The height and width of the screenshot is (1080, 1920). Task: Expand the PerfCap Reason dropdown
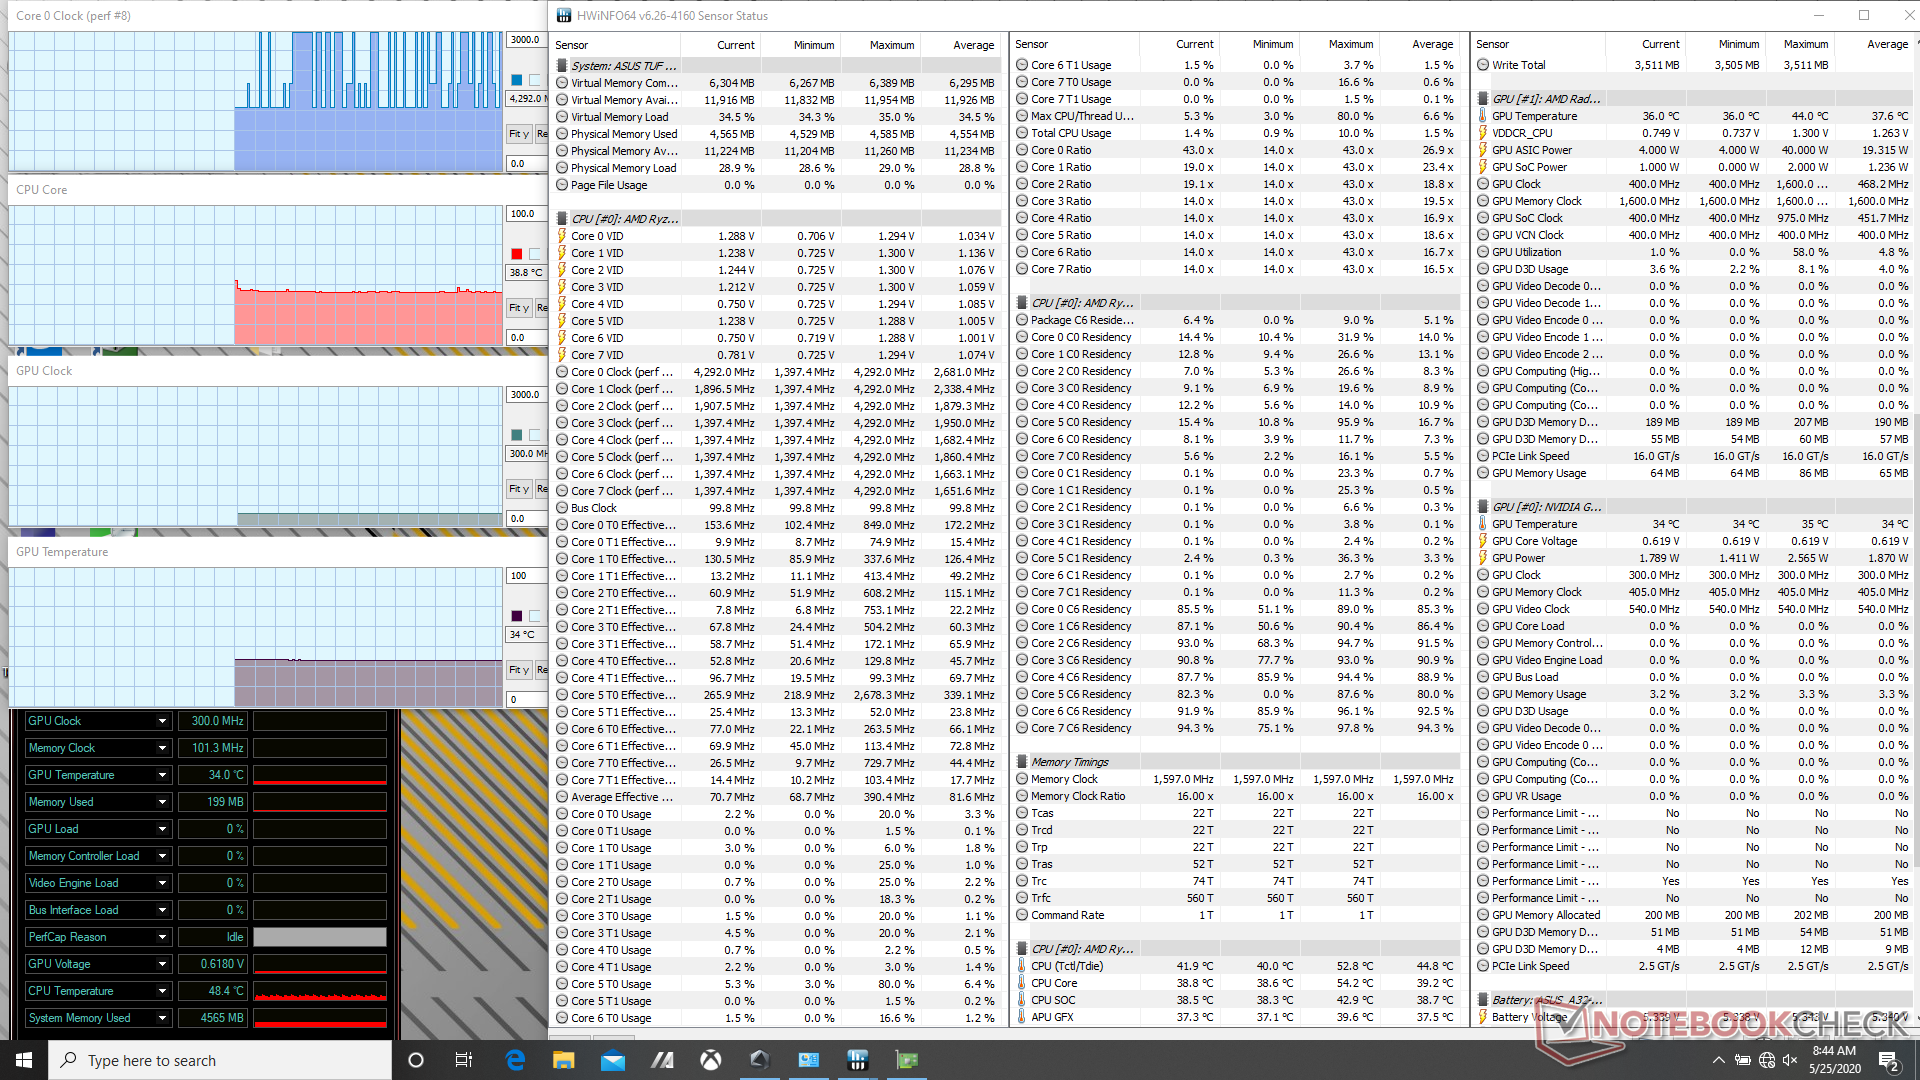point(162,937)
